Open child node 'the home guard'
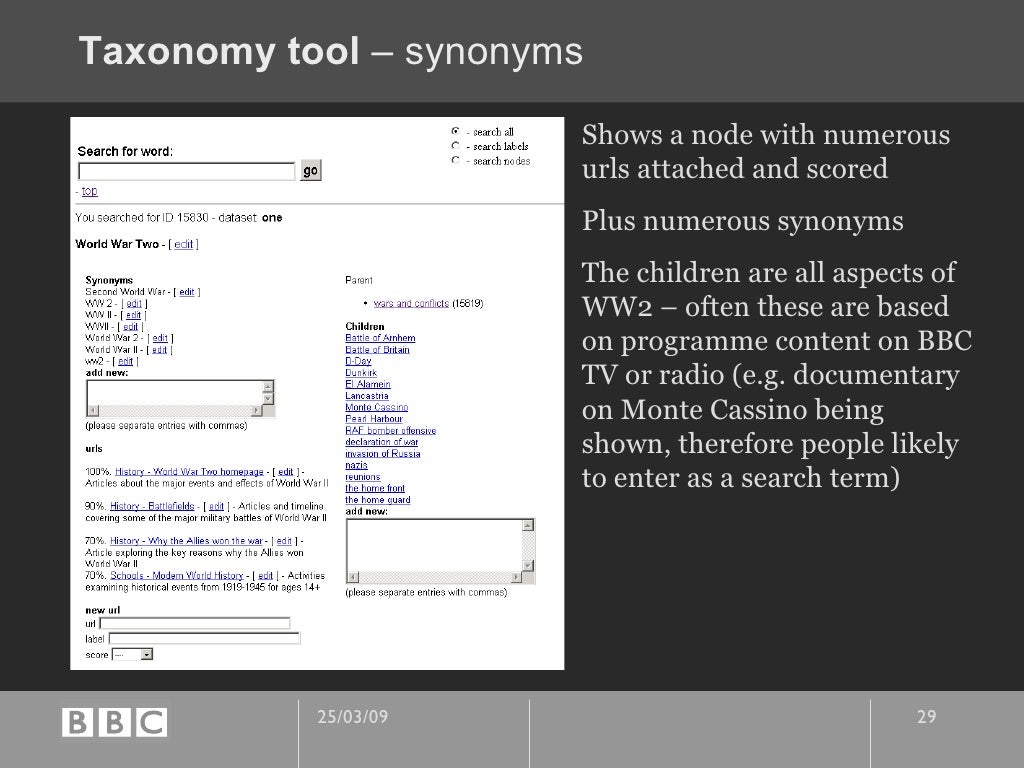 377,500
